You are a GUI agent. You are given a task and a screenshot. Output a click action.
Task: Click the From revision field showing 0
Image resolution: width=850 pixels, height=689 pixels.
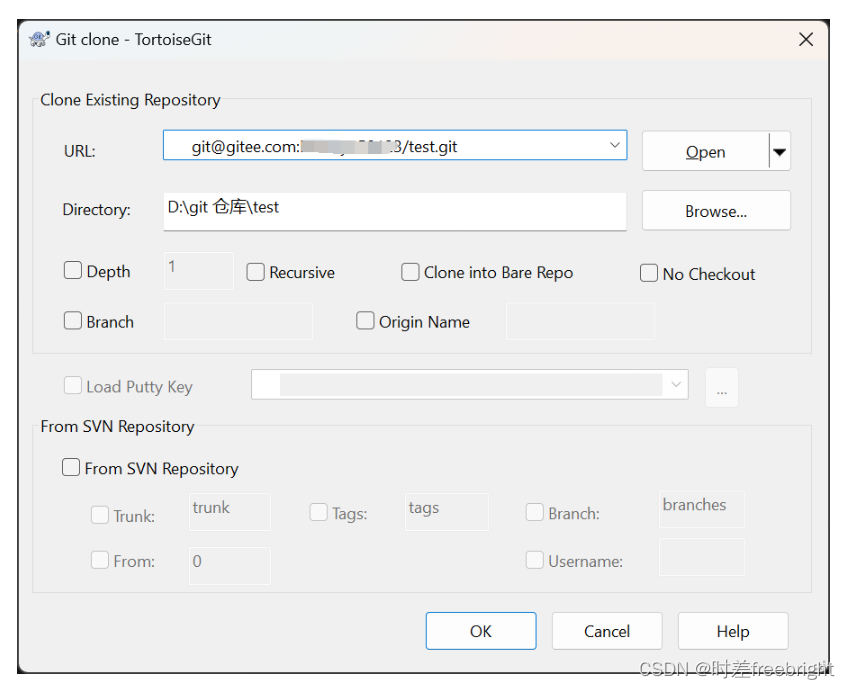[x=230, y=565]
